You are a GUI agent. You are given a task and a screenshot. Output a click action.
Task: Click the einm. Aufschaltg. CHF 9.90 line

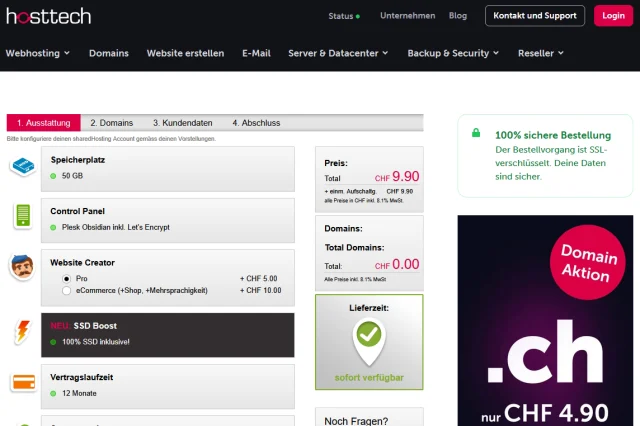369,191
